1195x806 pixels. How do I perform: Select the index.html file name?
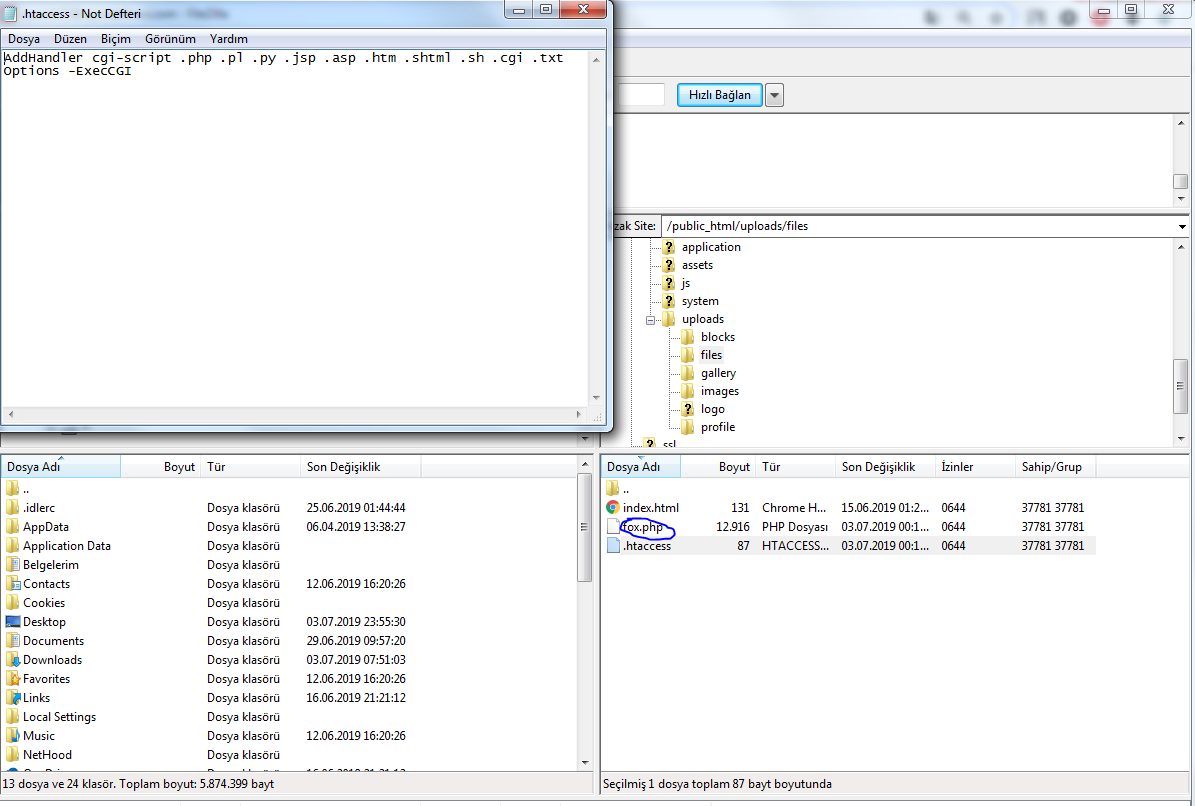(651, 507)
